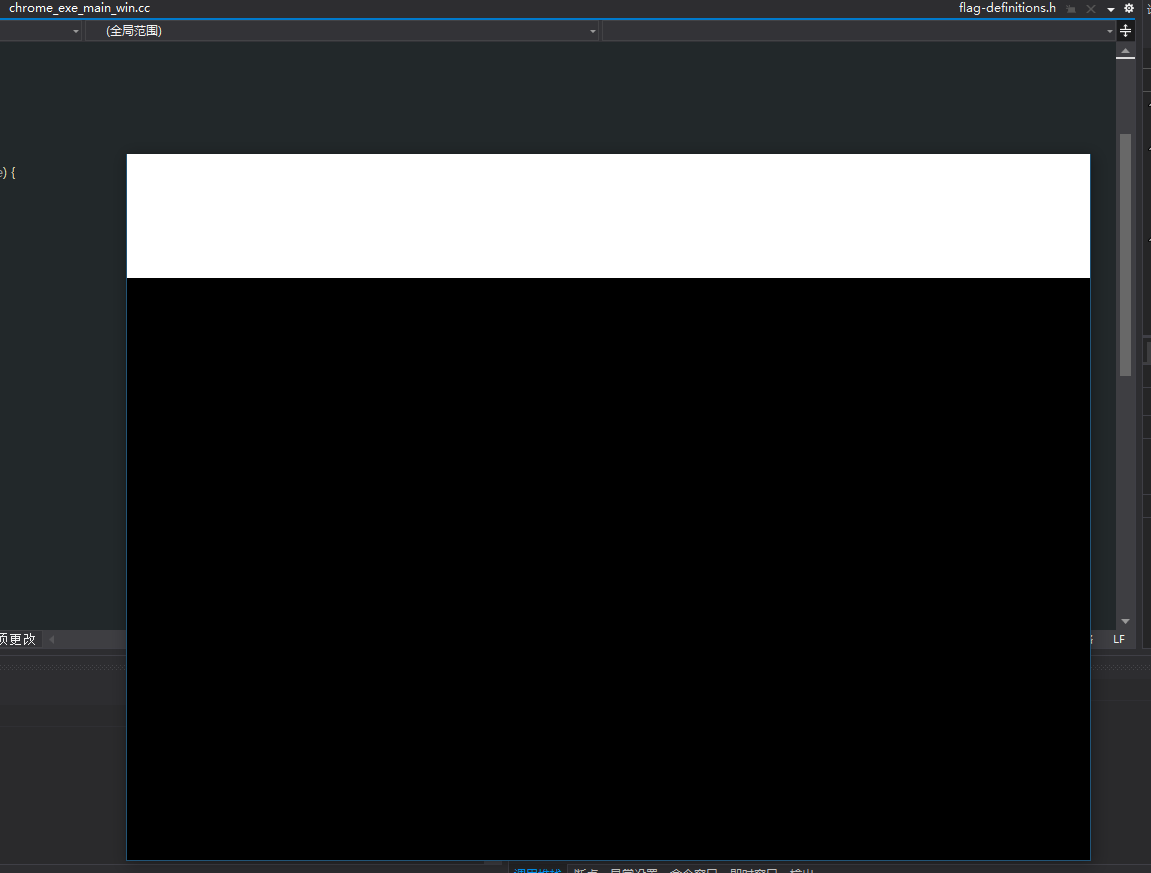The height and width of the screenshot is (873, 1151).
Task: Click the editor split window icon
Action: point(1125,31)
